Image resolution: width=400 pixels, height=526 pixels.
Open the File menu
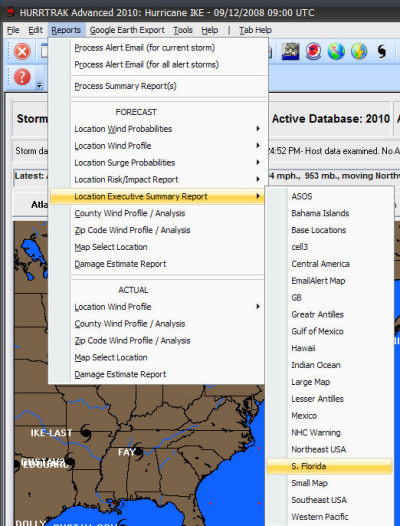13,30
